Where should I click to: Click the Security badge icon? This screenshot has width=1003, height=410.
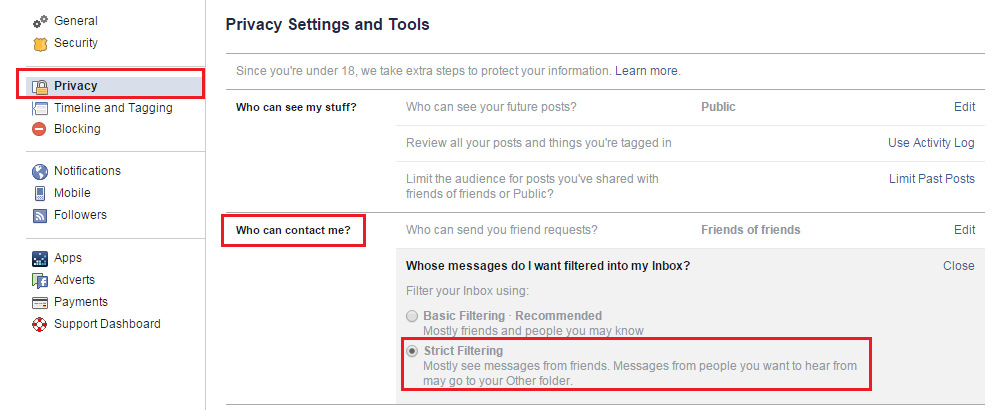pos(40,43)
